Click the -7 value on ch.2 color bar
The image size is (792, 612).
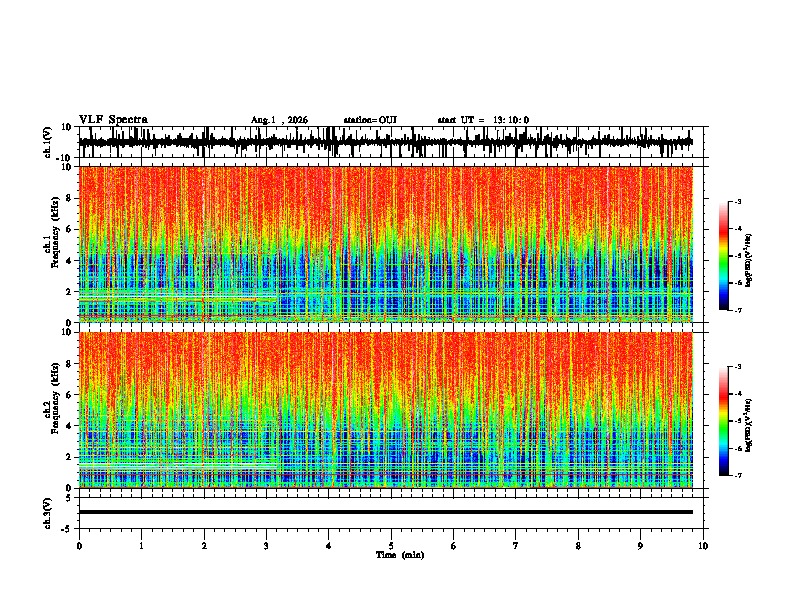pos(737,475)
